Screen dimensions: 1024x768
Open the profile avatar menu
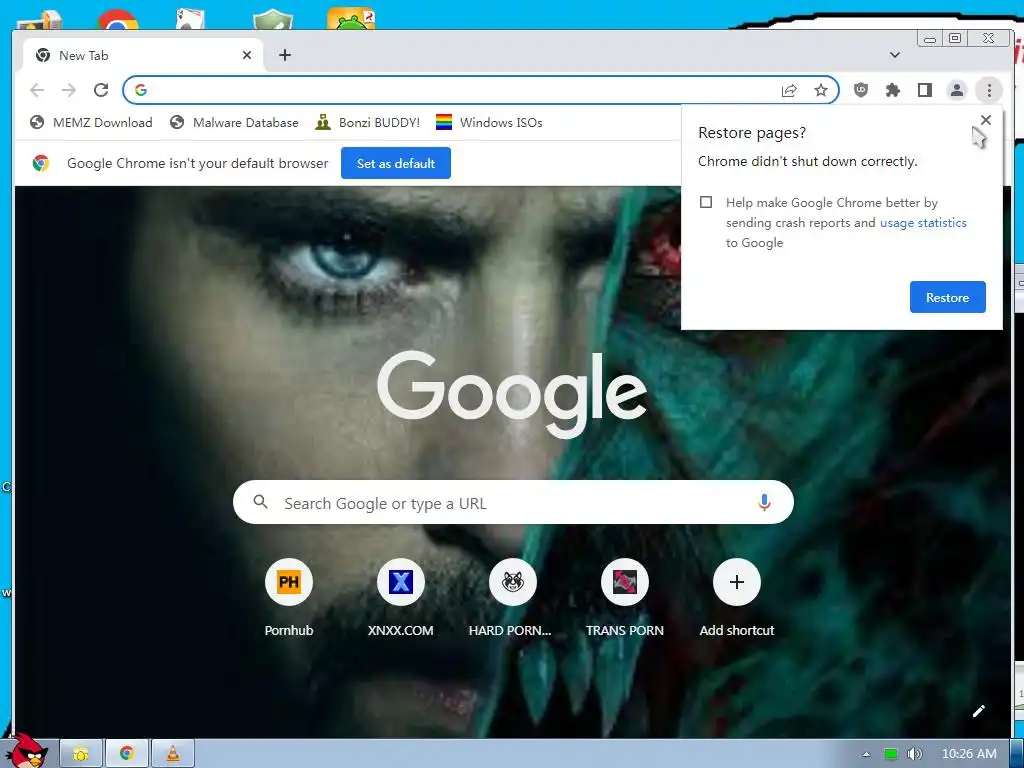coord(957,90)
